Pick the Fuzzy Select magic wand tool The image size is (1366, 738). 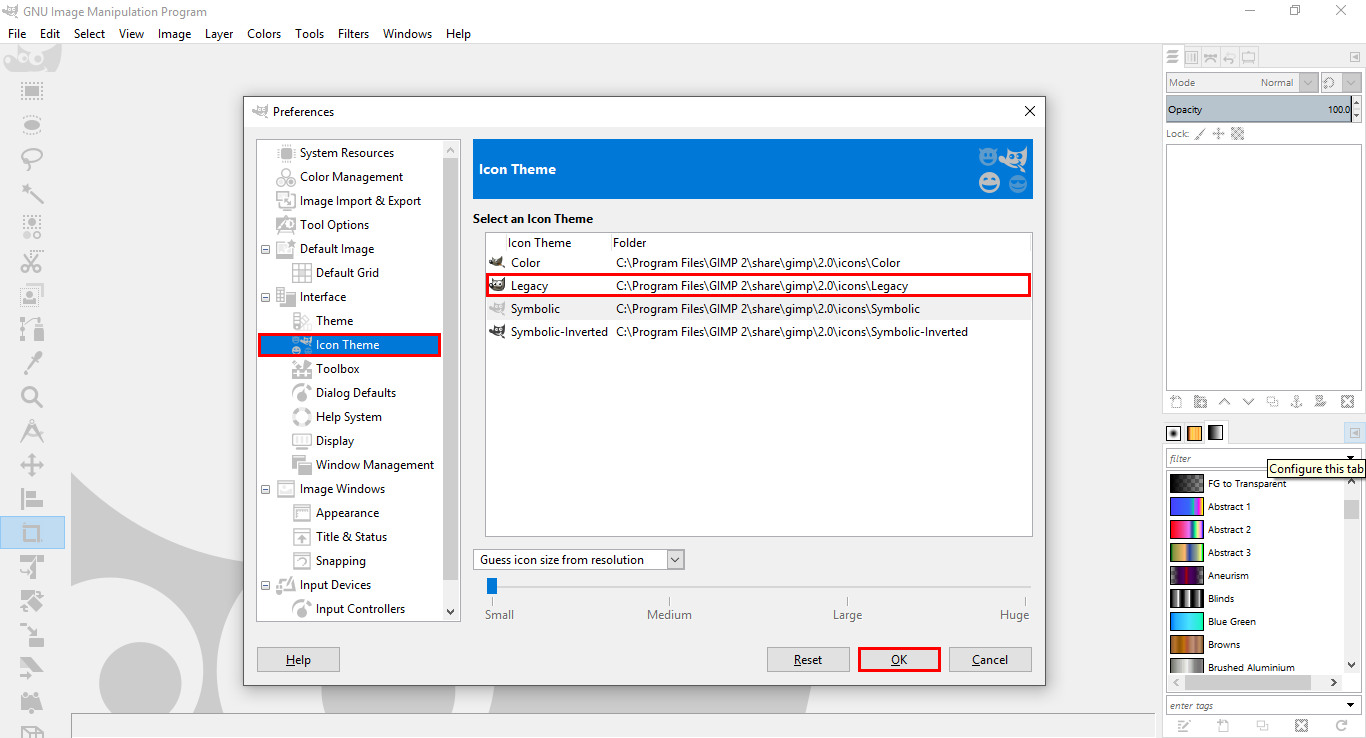[32, 193]
